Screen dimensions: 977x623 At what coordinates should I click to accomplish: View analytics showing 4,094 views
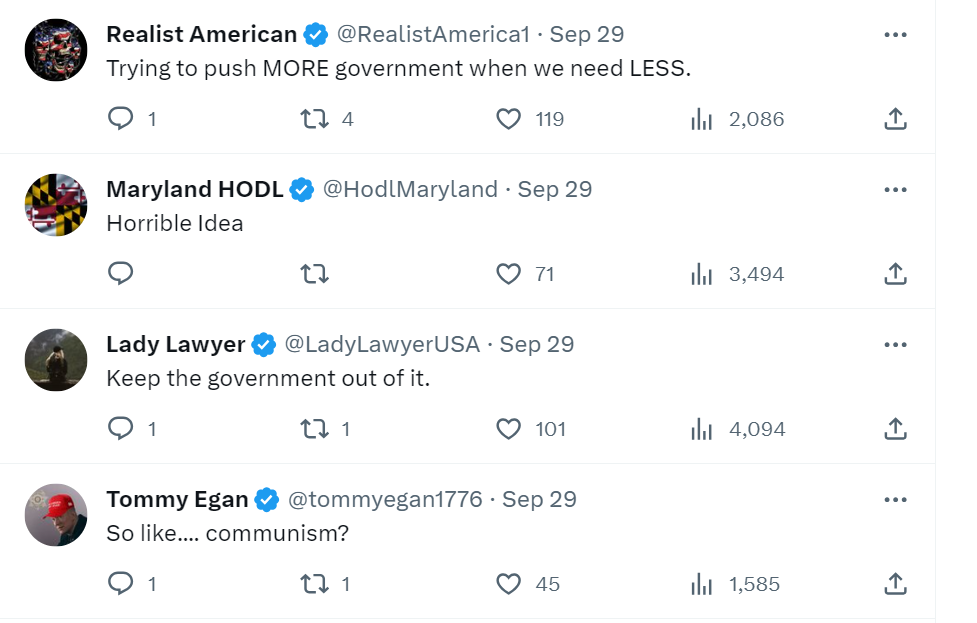738,429
